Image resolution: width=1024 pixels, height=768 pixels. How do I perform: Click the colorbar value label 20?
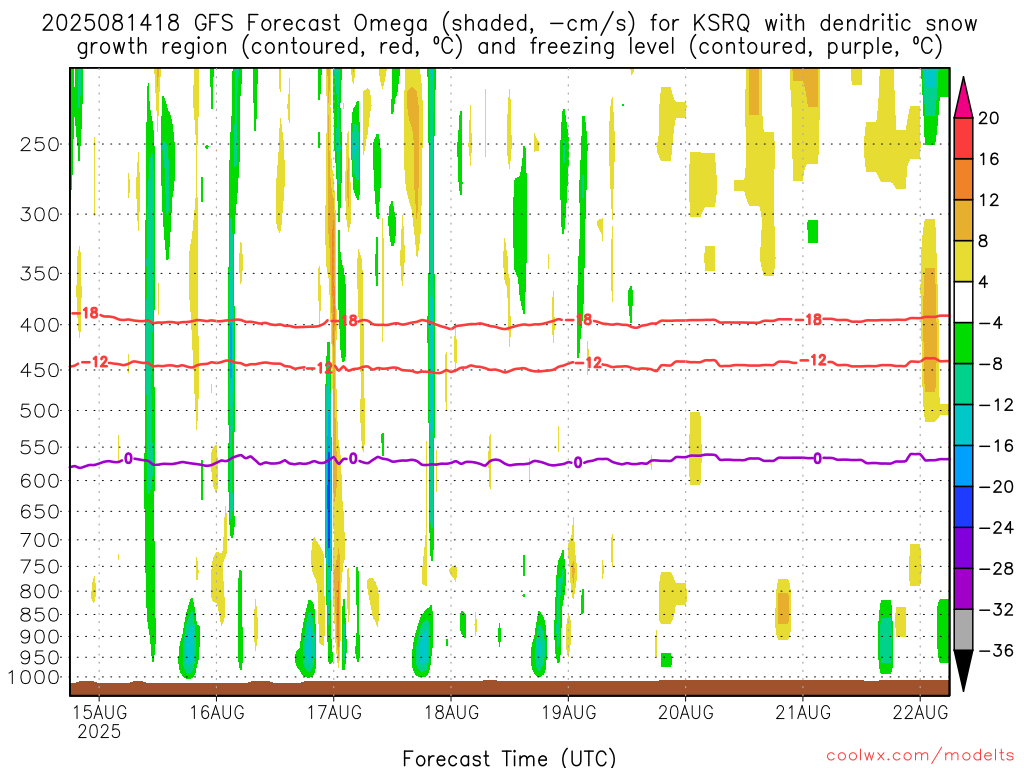pyautogui.click(x=989, y=118)
